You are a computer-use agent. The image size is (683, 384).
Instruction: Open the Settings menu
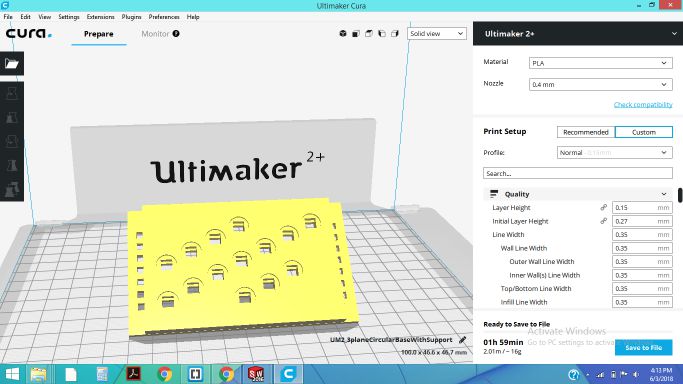pyautogui.click(x=69, y=17)
